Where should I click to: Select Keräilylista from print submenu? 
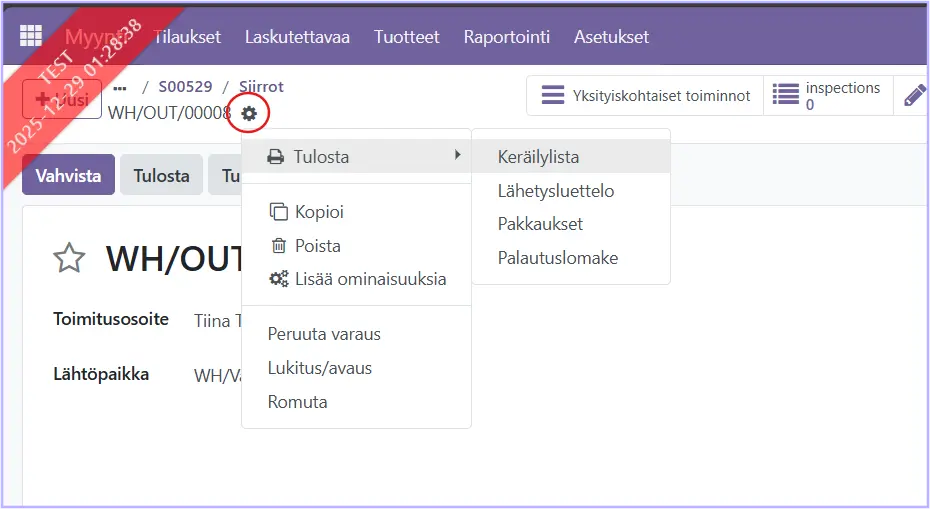pos(538,157)
